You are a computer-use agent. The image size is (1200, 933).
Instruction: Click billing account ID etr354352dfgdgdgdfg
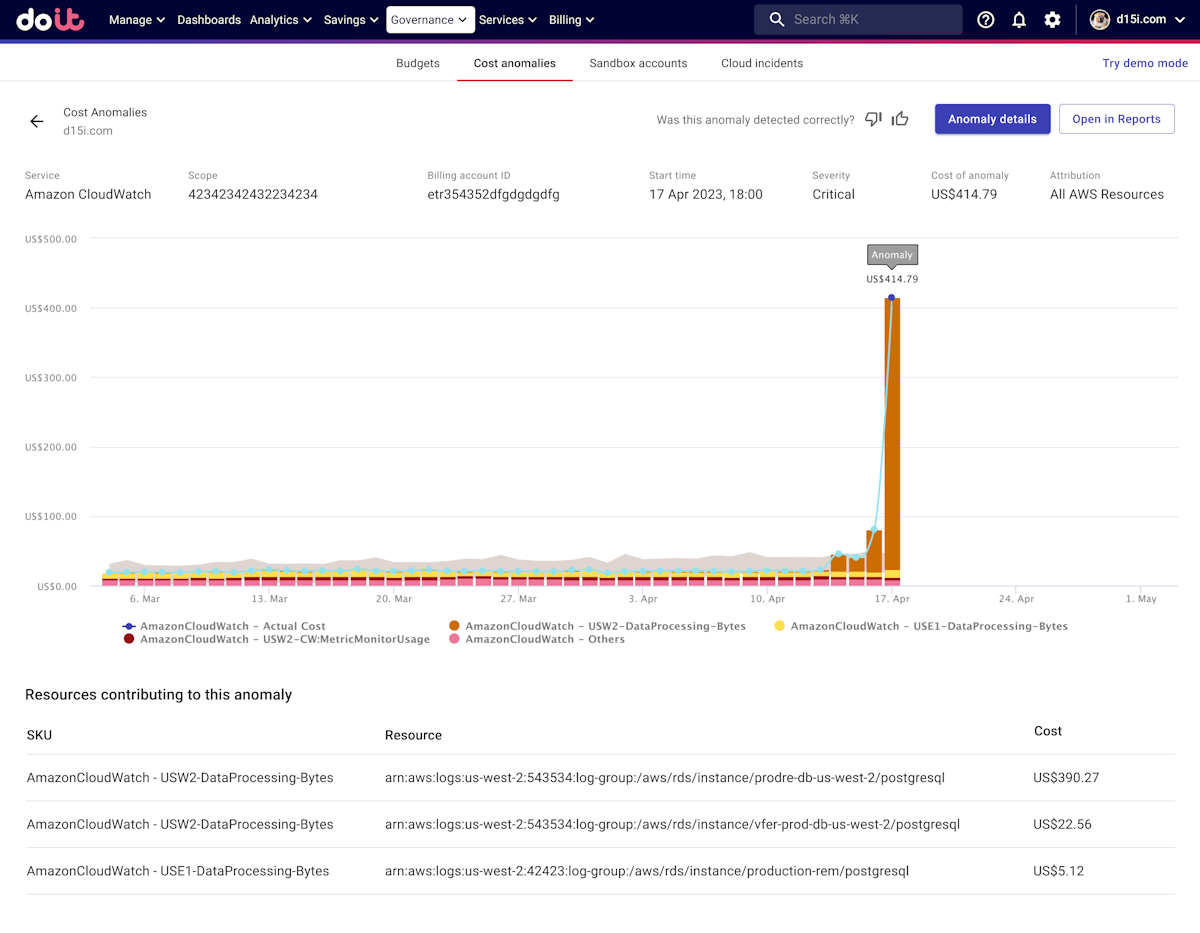493,194
